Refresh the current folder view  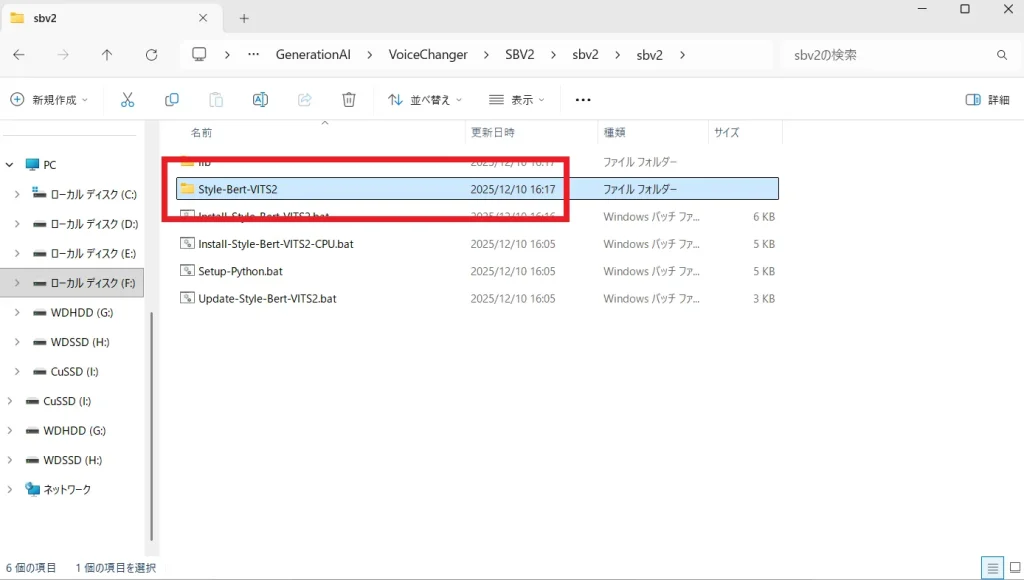(151, 55)
